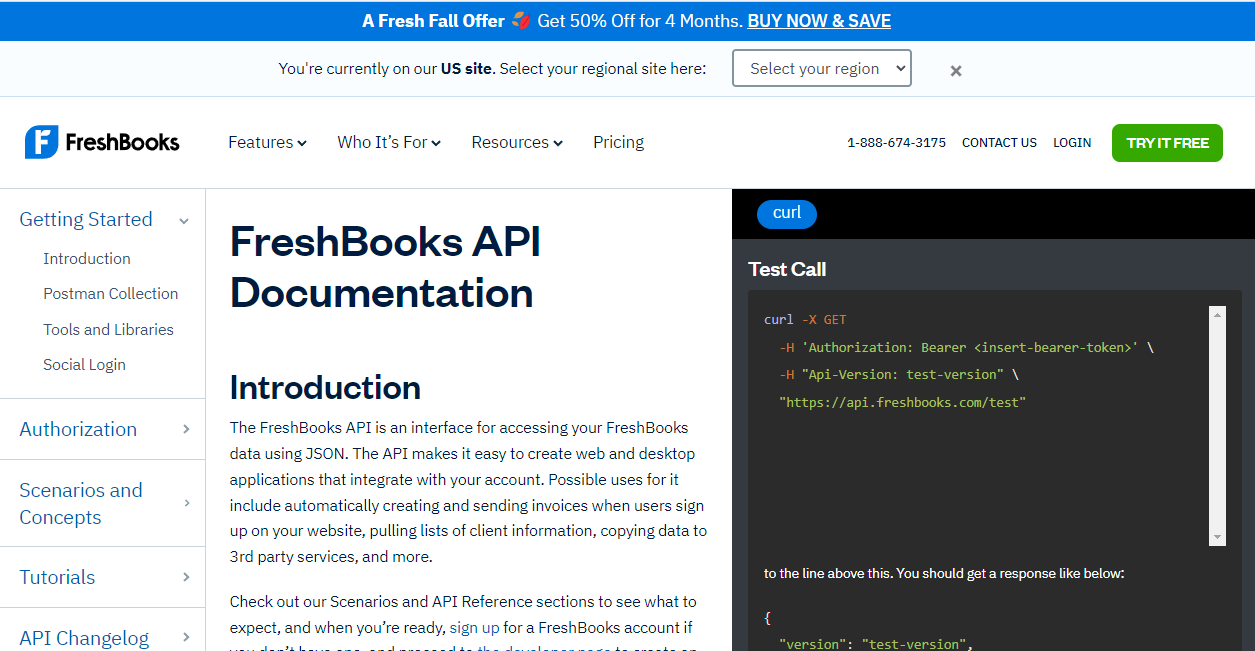Click the code block scroll down arrow
The height and width of the screenshot is (651, 1255).
coord(1217,537)
